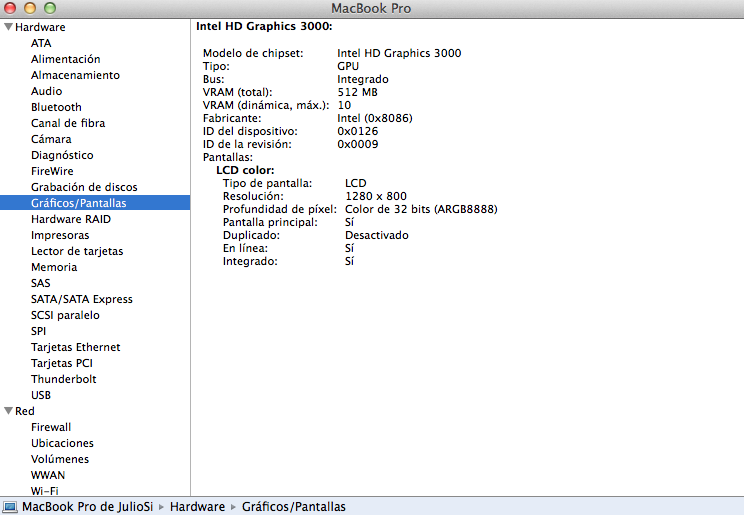Show Memoria details
The height and width of the screenshot is (515, 744).
(x=54, y=267)
